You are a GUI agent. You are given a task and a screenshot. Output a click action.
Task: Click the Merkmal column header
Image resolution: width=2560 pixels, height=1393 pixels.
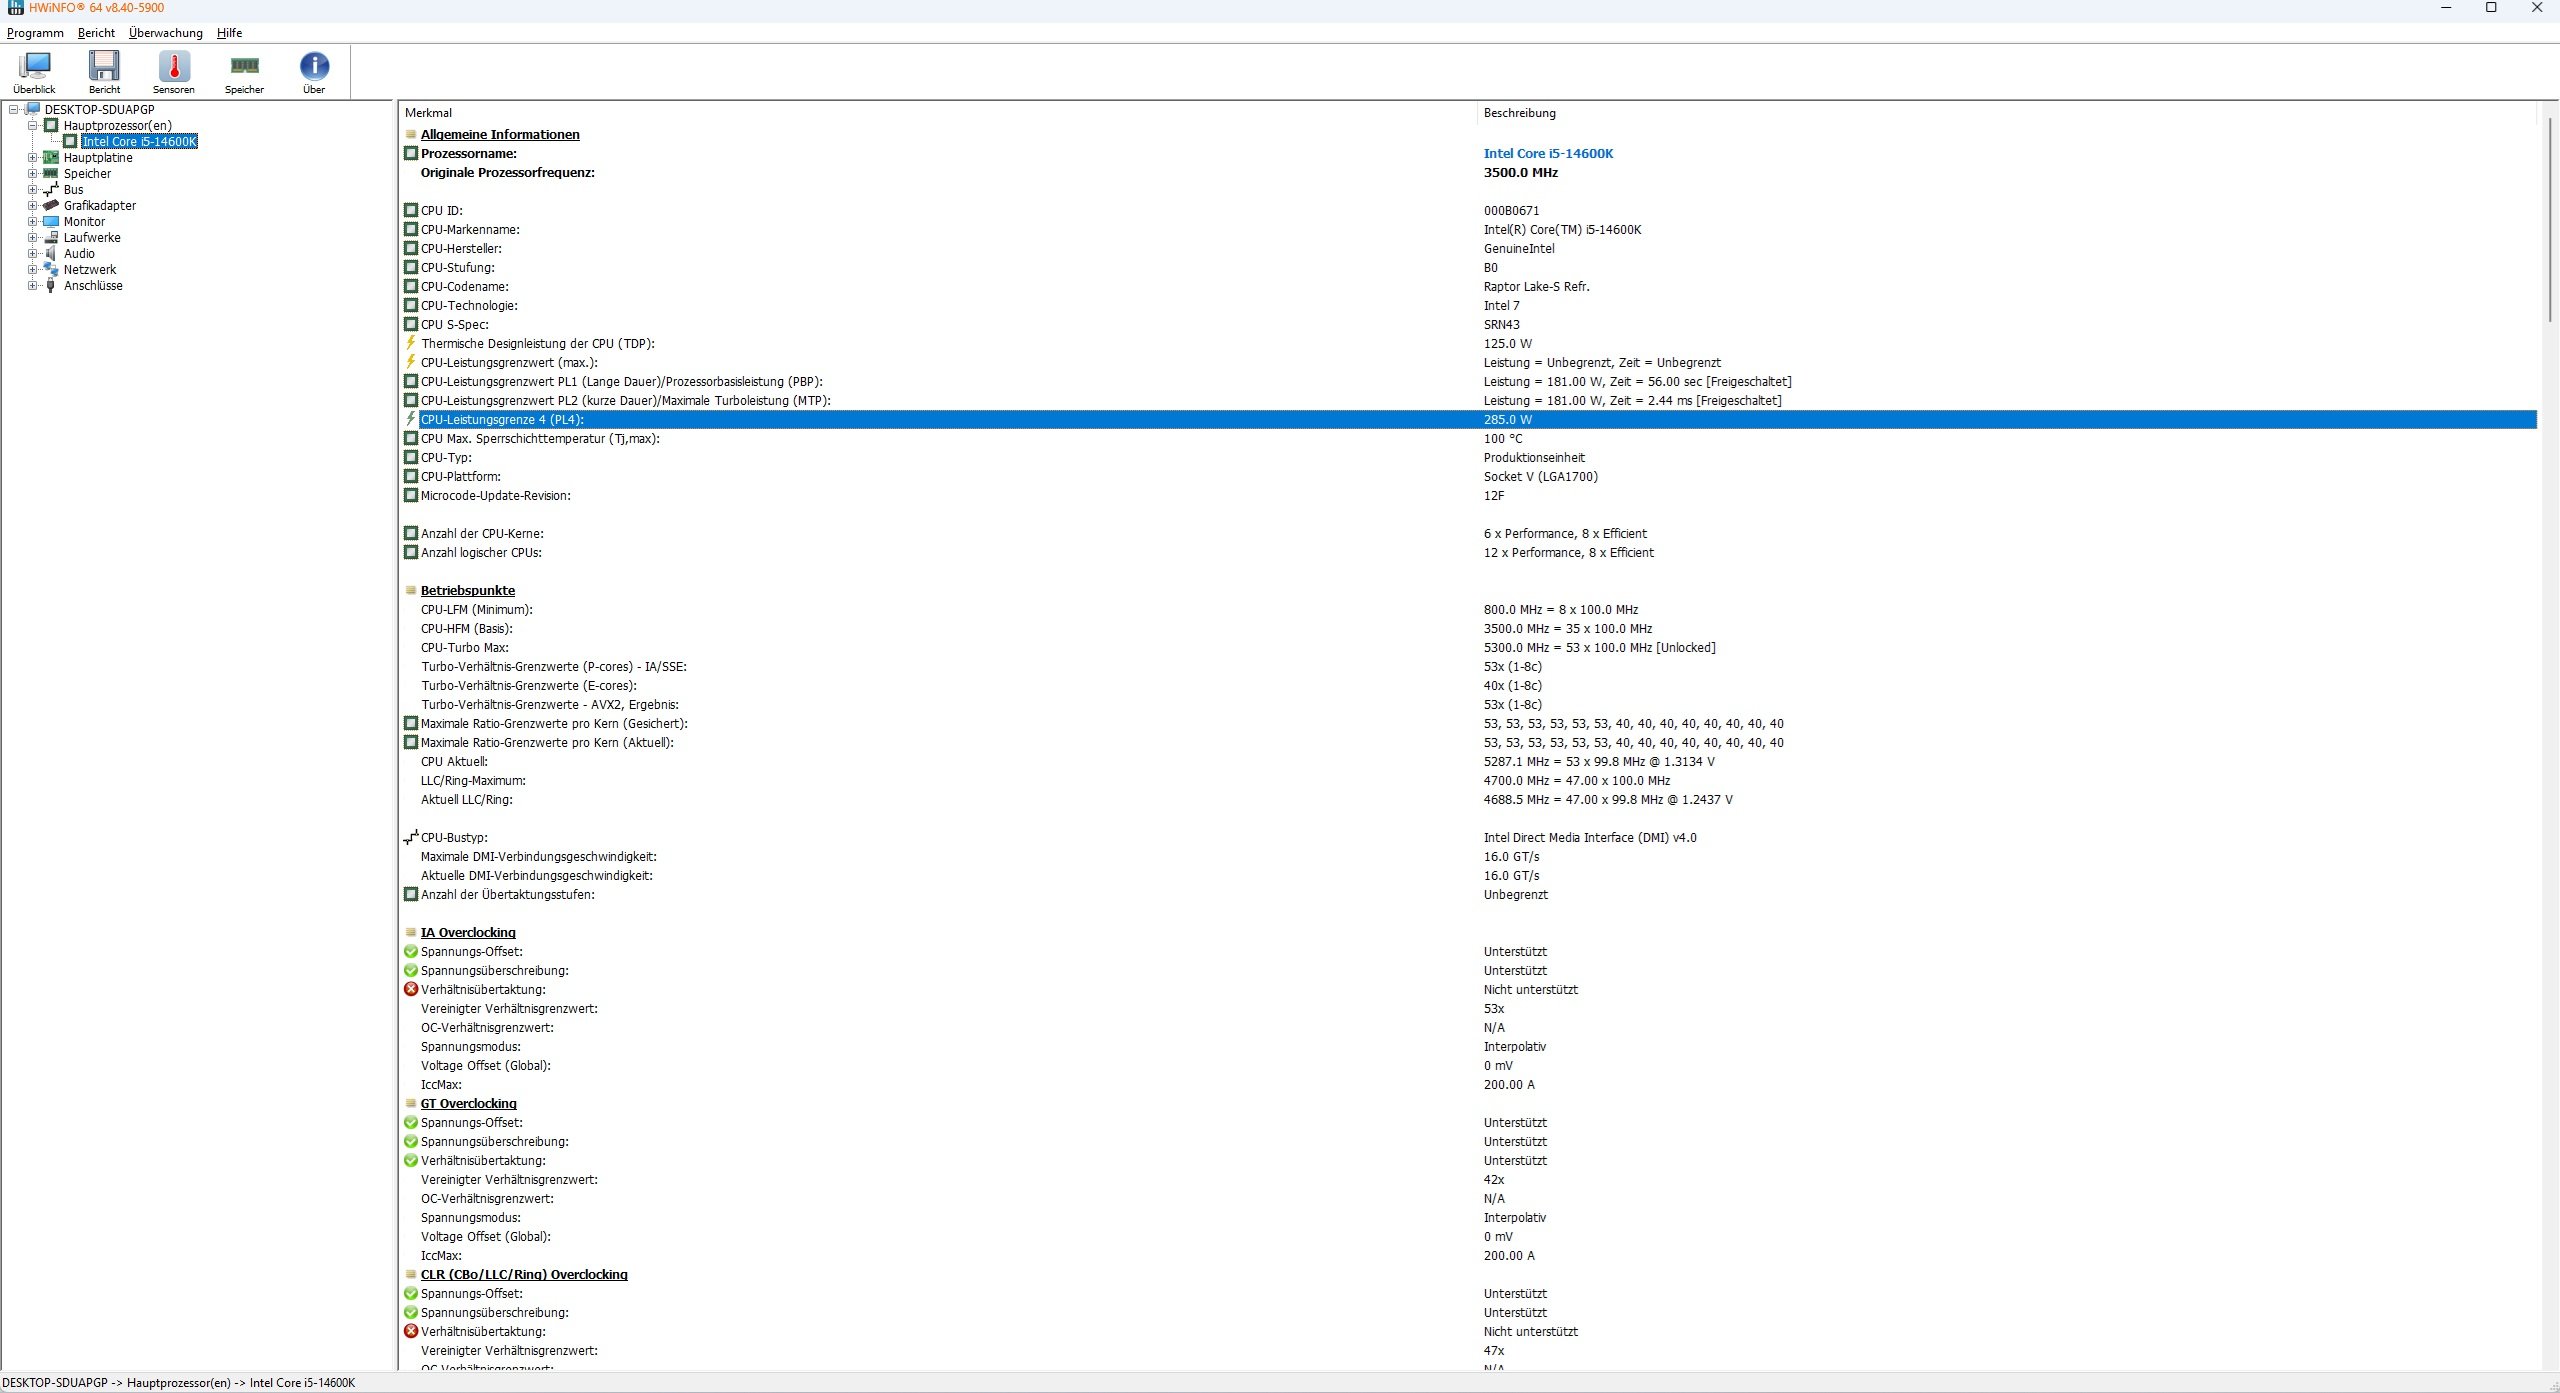coord(429,113)
